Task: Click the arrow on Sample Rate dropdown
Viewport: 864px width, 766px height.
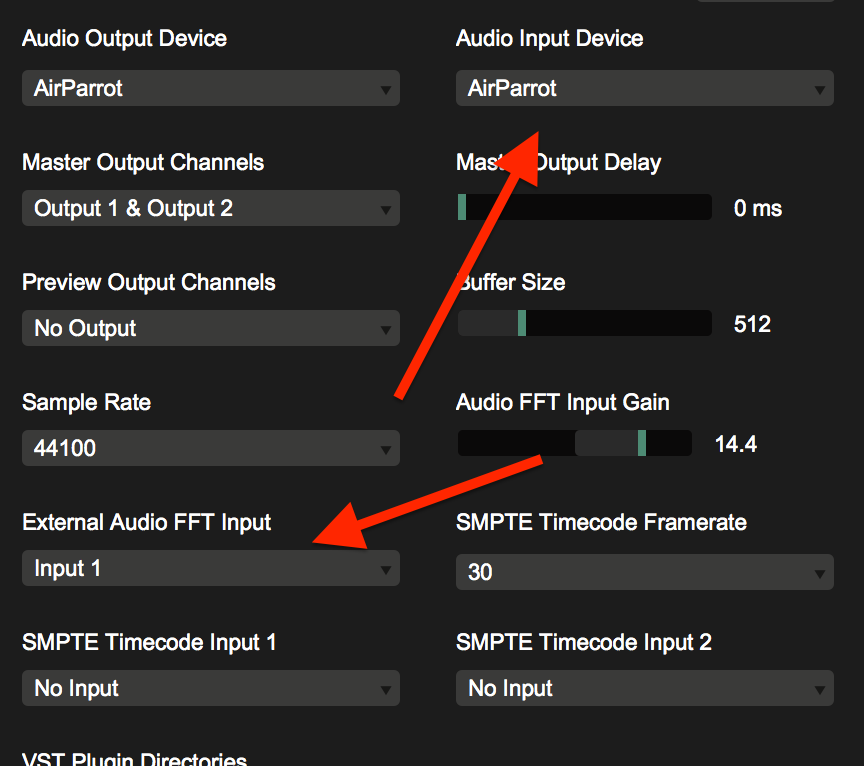Action: (386, 449)
